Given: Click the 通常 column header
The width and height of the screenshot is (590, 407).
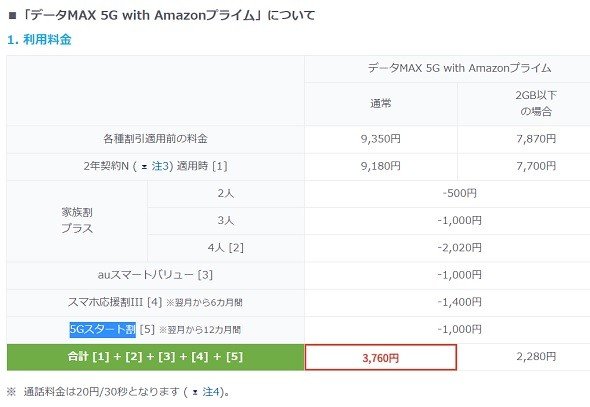Looking at the screenshot, I should (x=380, y=103).
